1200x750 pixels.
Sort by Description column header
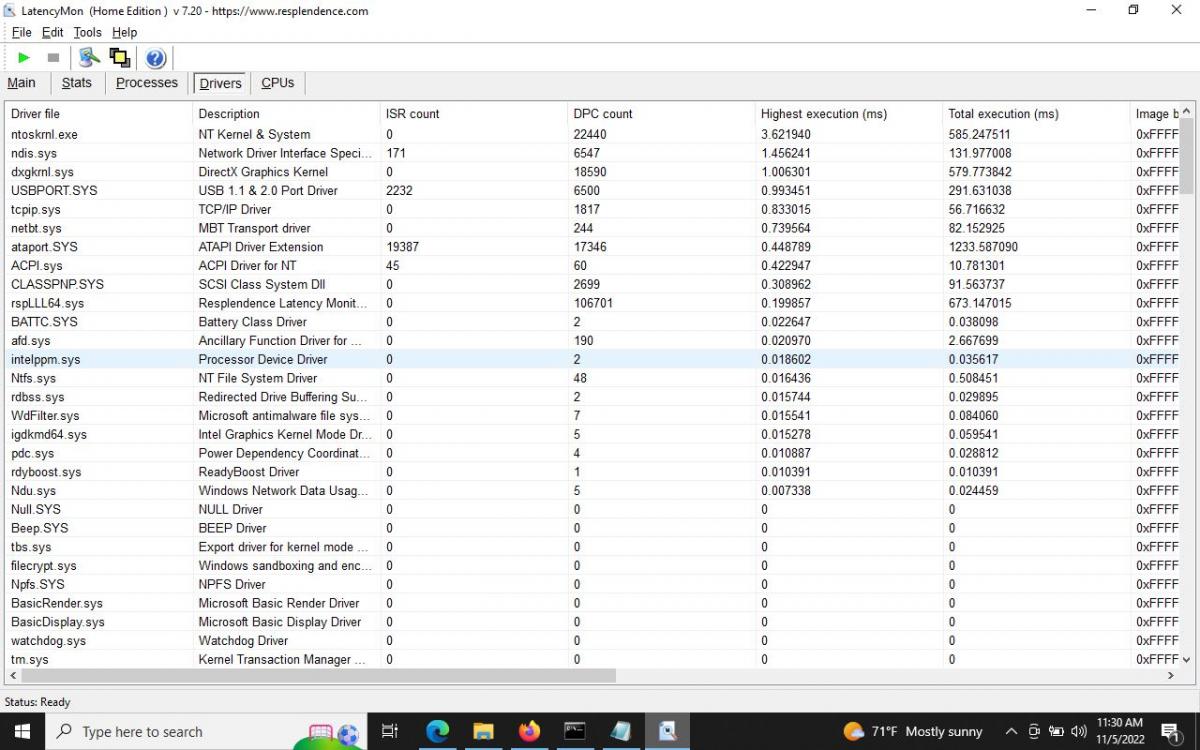[x=286, y=114]
